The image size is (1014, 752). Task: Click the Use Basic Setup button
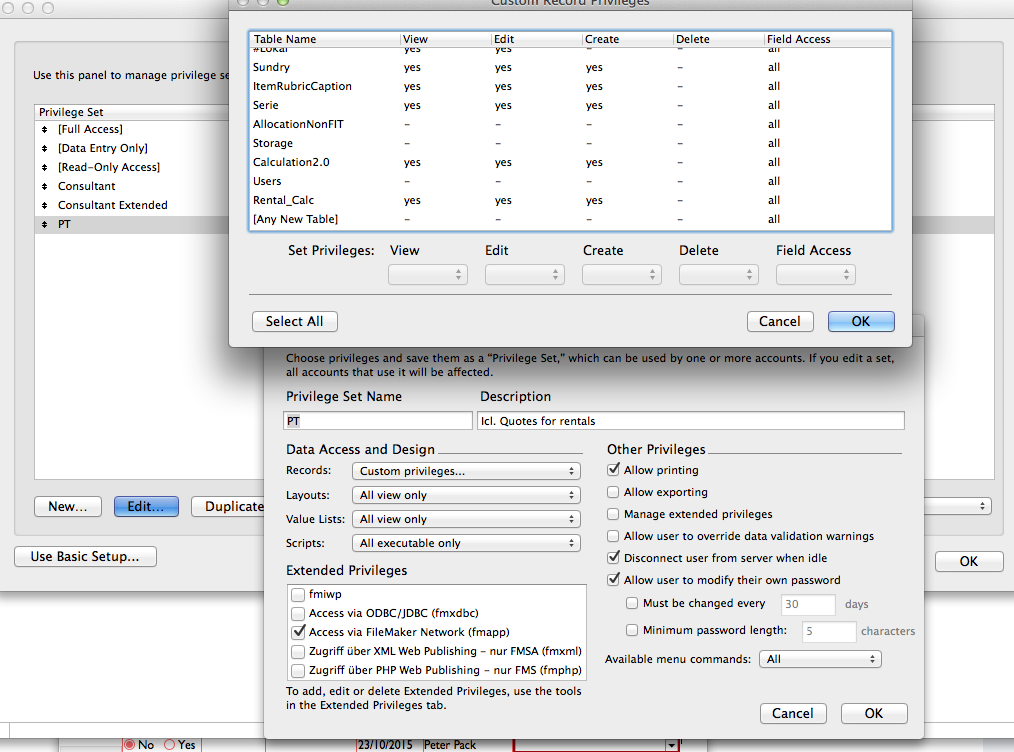tap(85, 556)
